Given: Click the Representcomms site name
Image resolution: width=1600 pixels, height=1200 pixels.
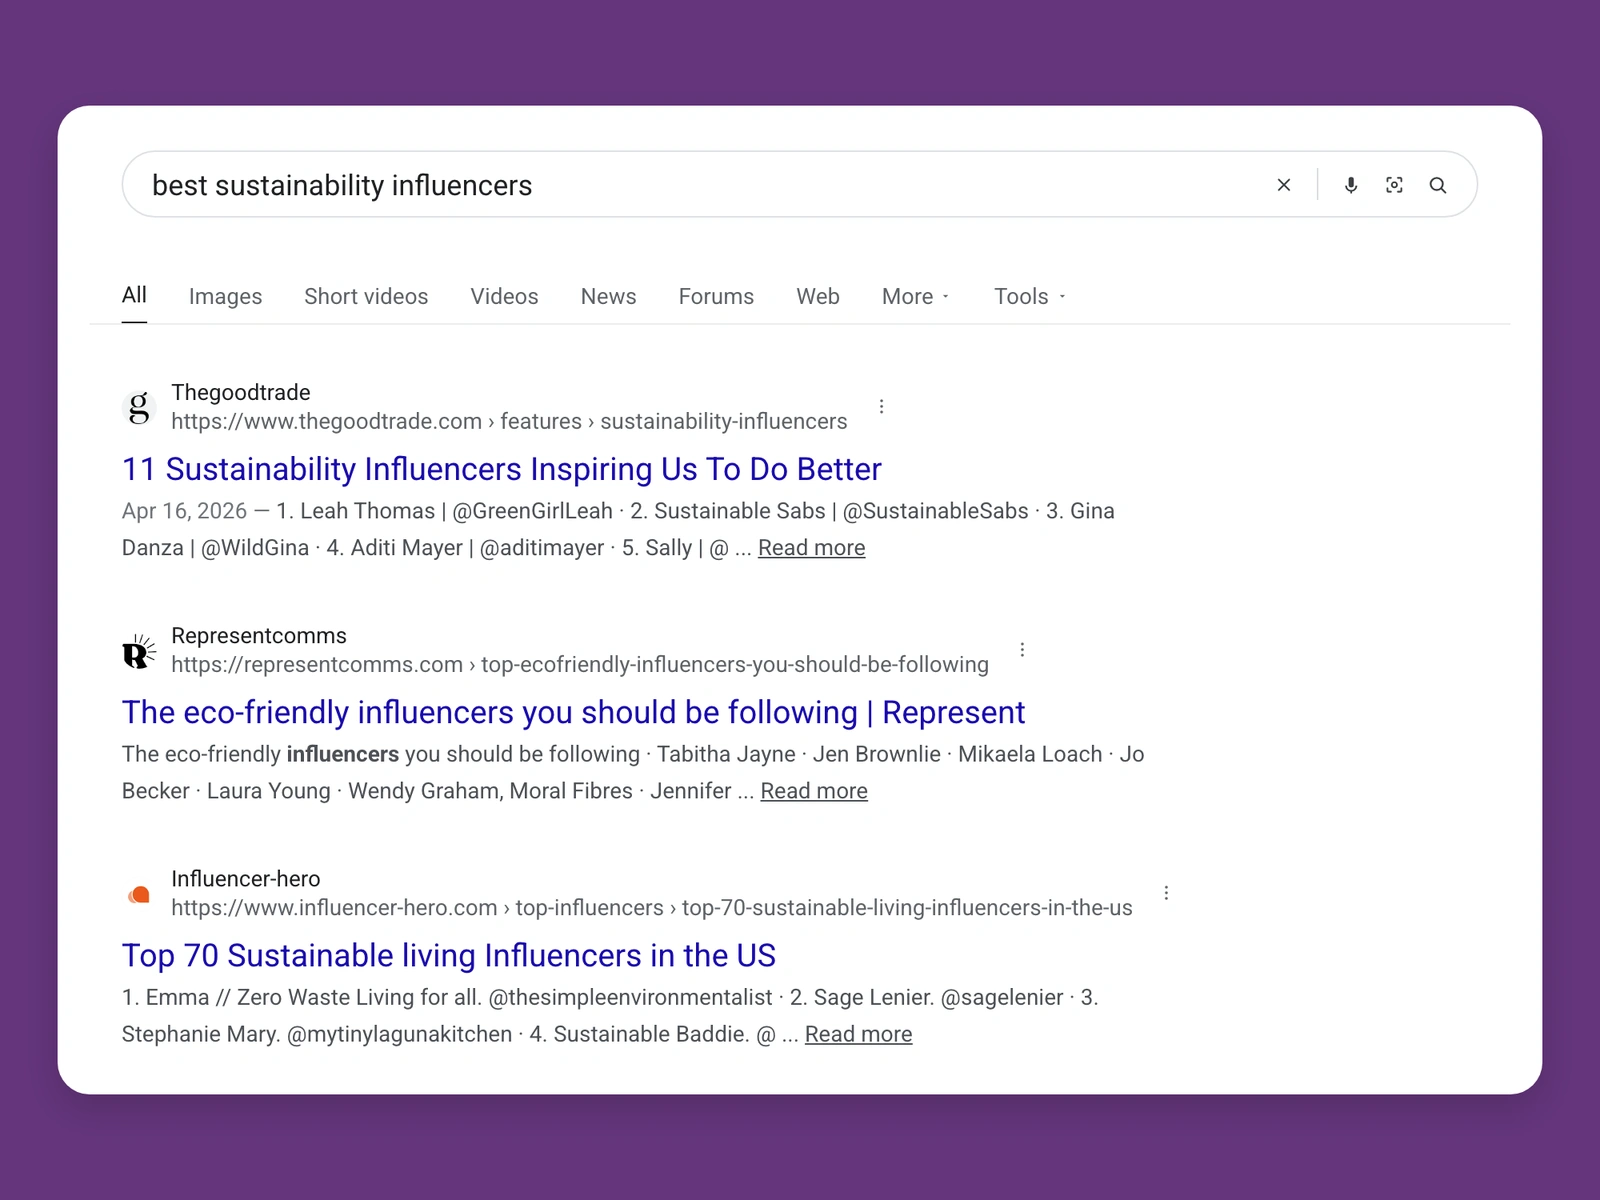Looking at the screenshot, I should click(259, 636).
